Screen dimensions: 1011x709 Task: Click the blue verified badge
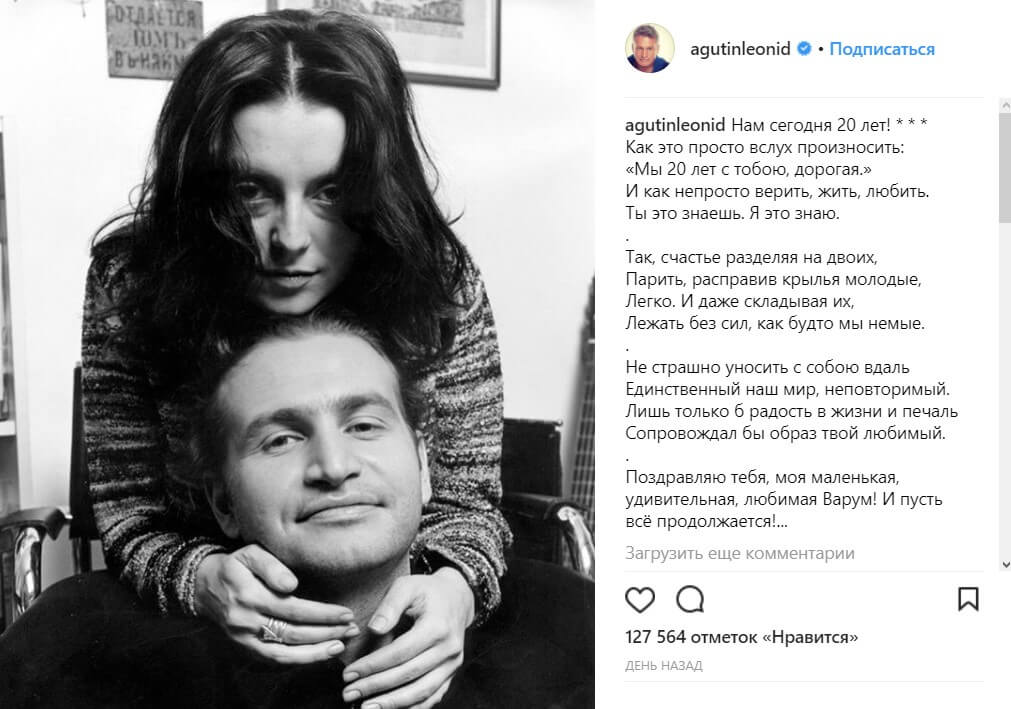pos(804,49)
